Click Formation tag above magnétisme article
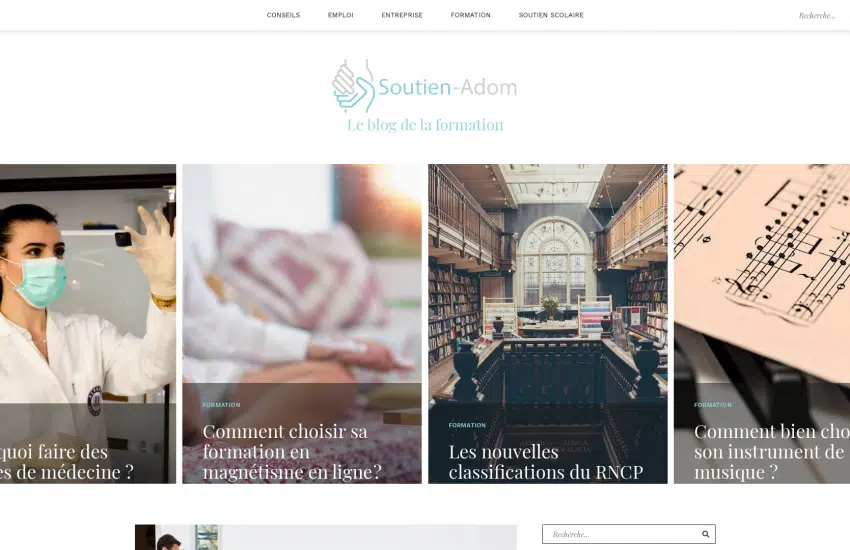Image resolution: width=850 pixels, height=550 pixels. (221, 405)
